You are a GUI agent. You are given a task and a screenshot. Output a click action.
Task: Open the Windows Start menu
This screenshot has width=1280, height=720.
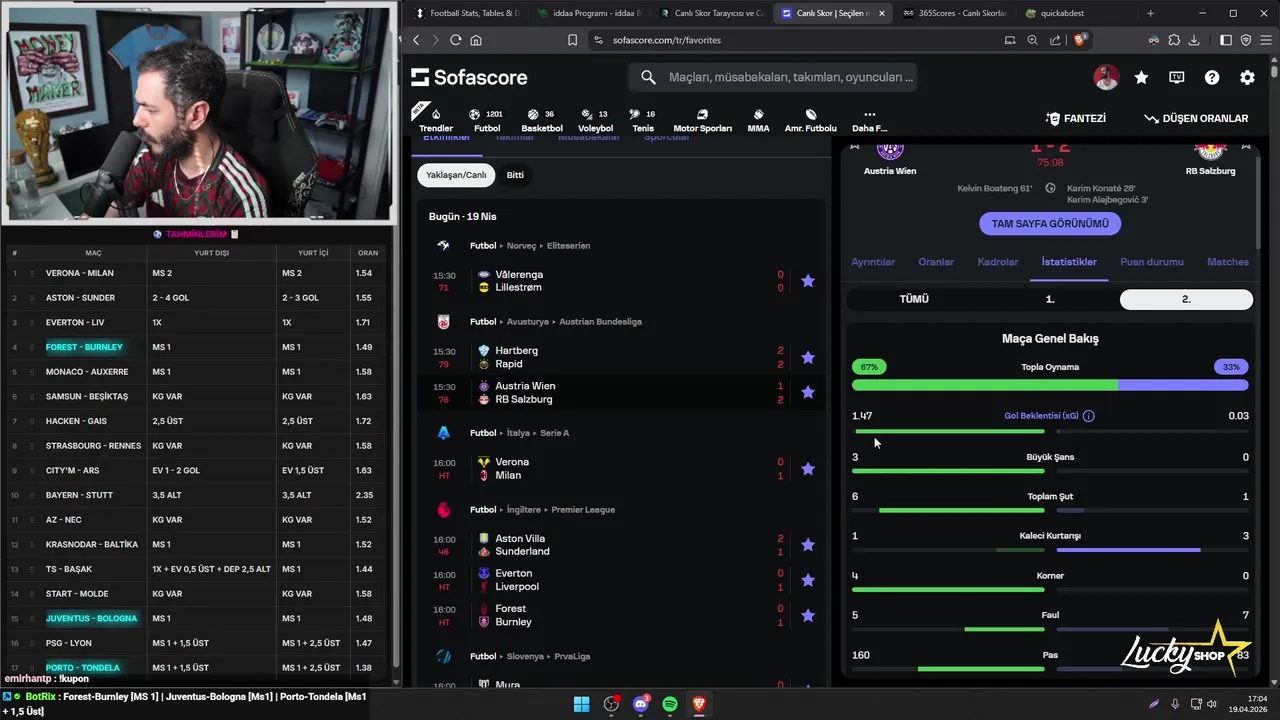tap(581, 704)
